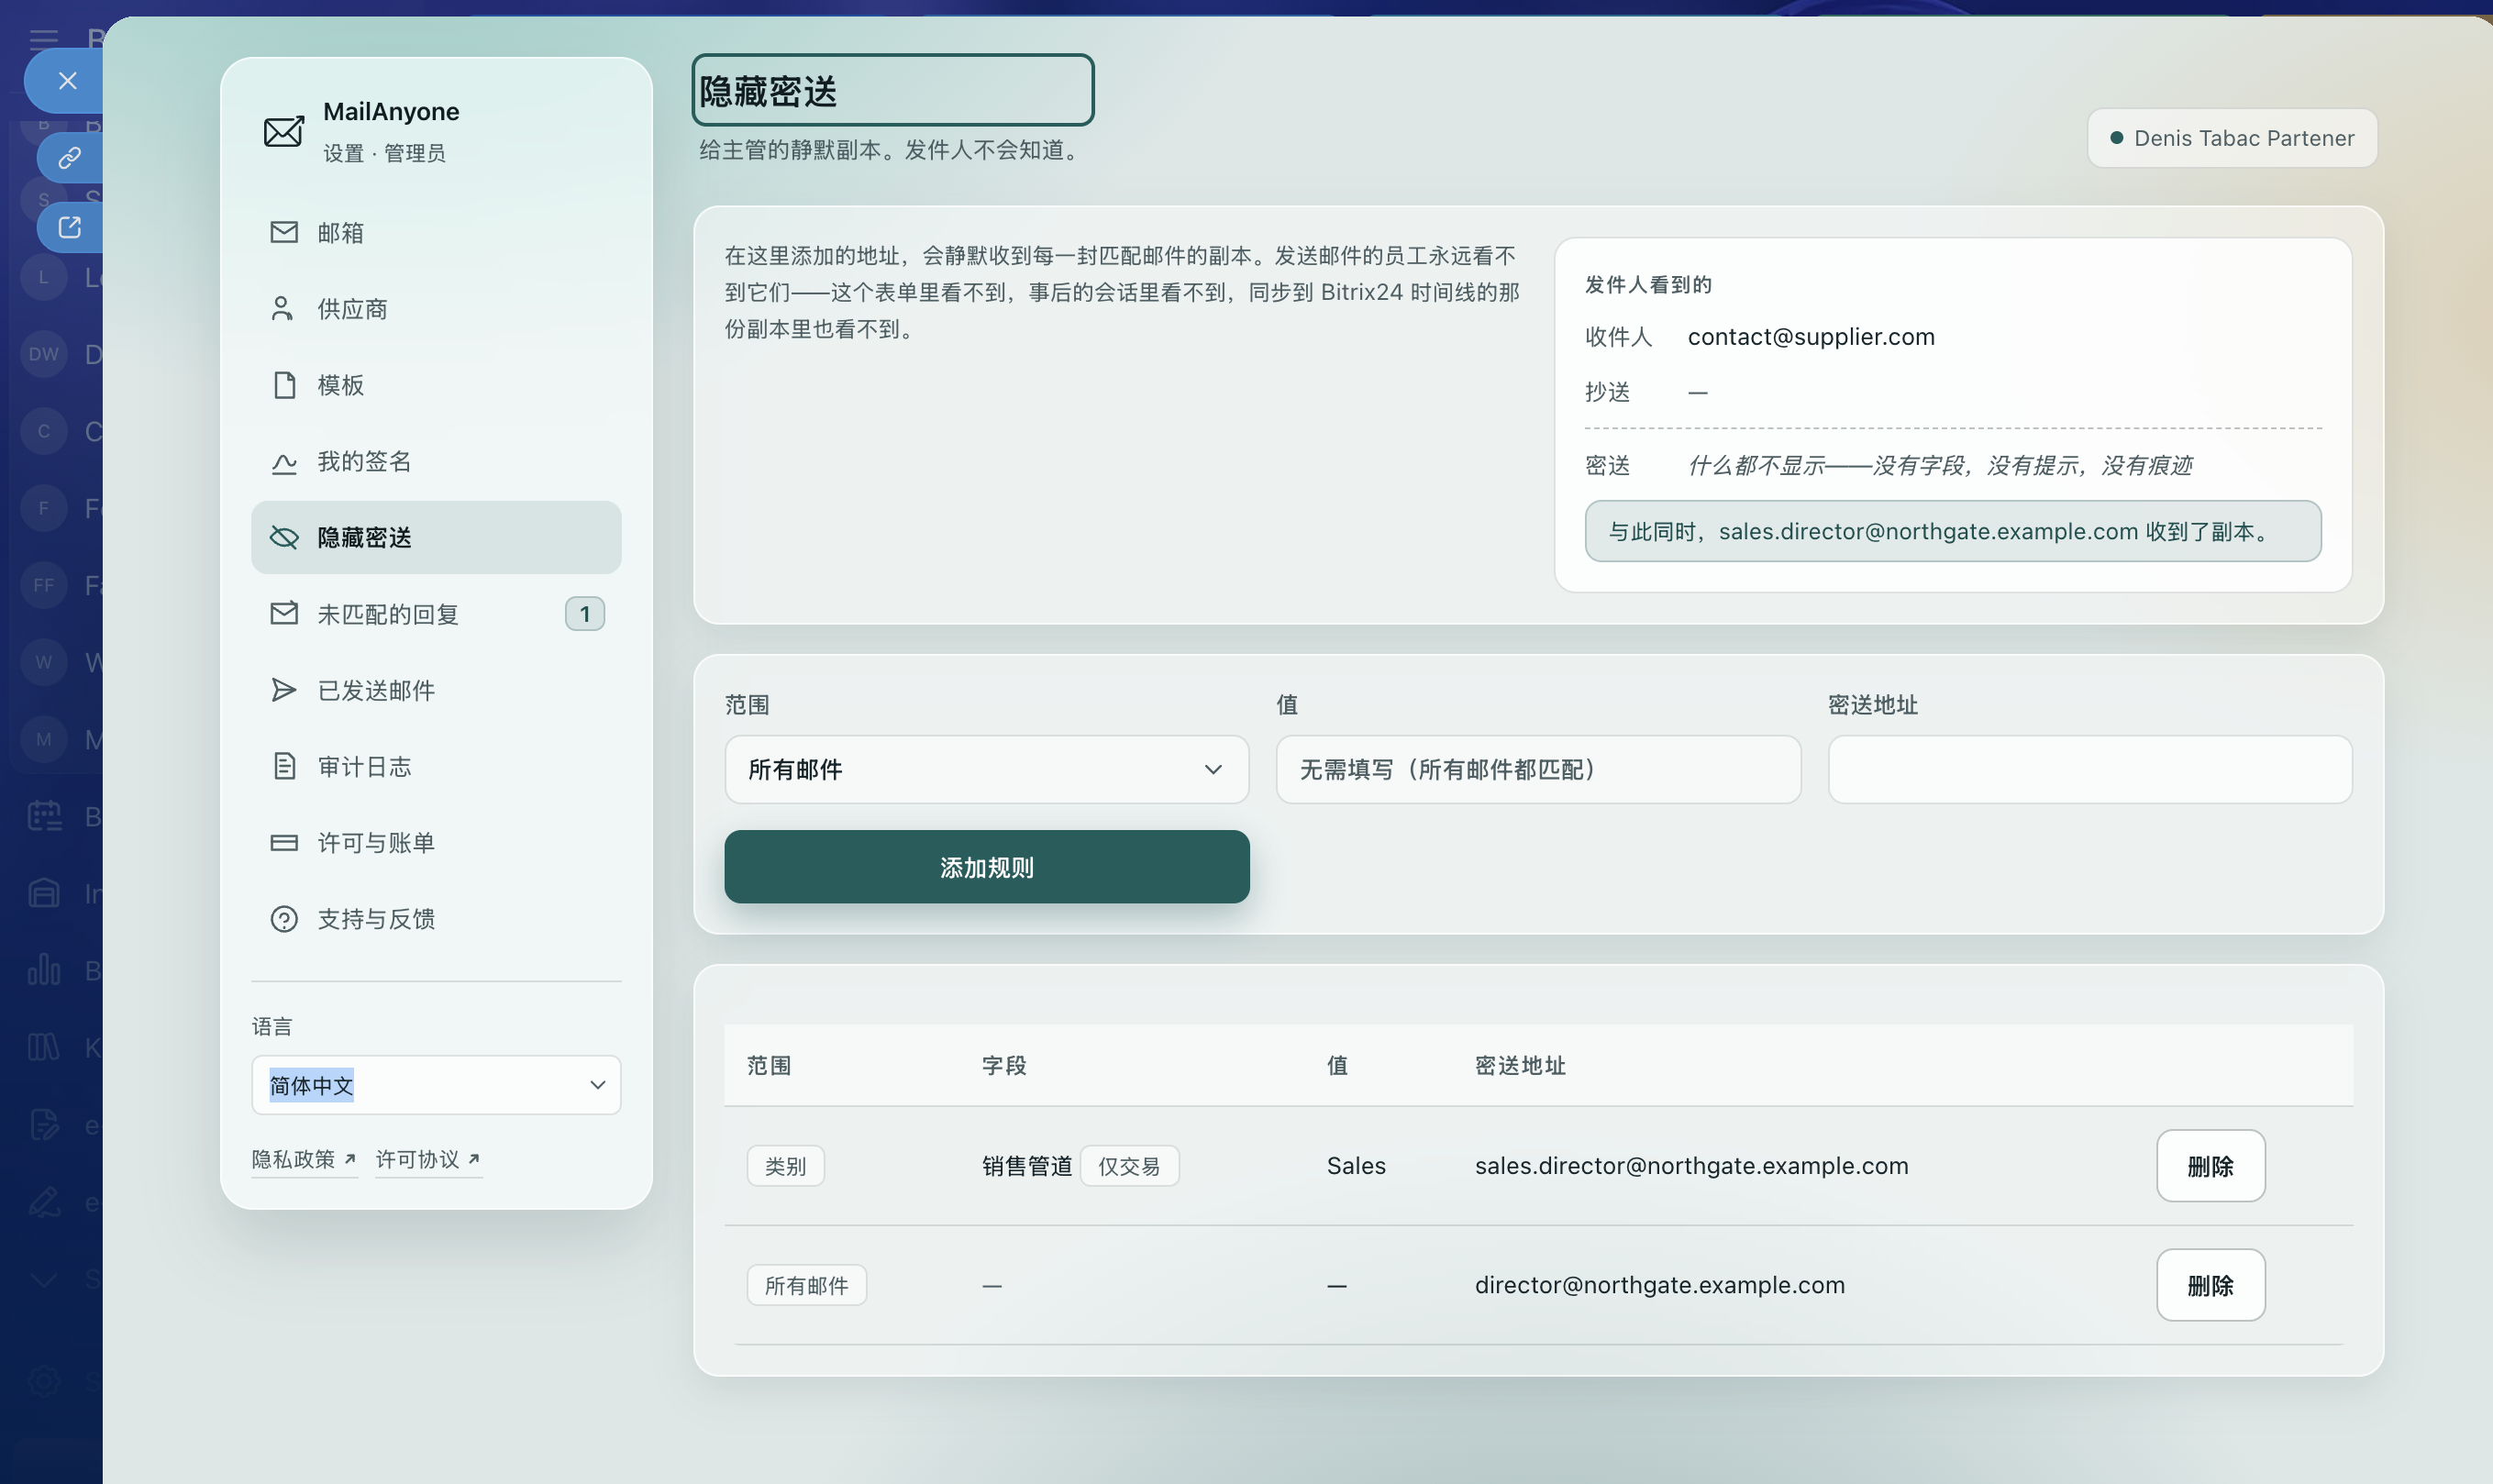This screenshot has height=1484, width=2493.
Task: Click the 字段 column header in the table
Action: click(1004, 1065)
